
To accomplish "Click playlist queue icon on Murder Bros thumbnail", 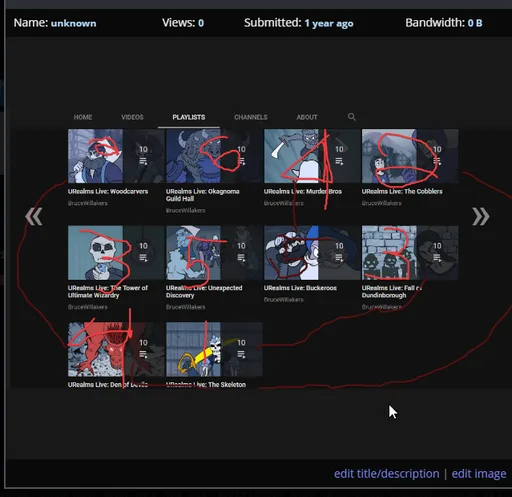I will 339,162.
